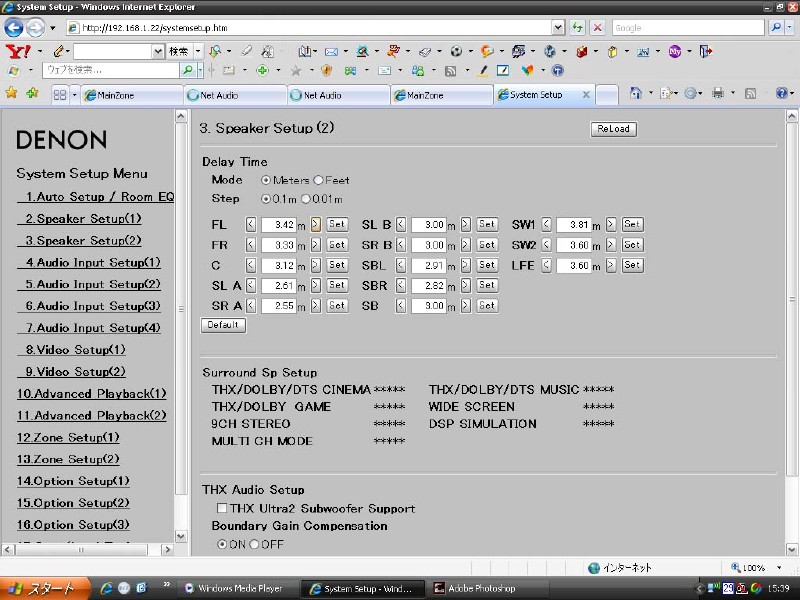Click the browser Back arrow button
The width and height of the screenshot is (800, 600).
14,28
